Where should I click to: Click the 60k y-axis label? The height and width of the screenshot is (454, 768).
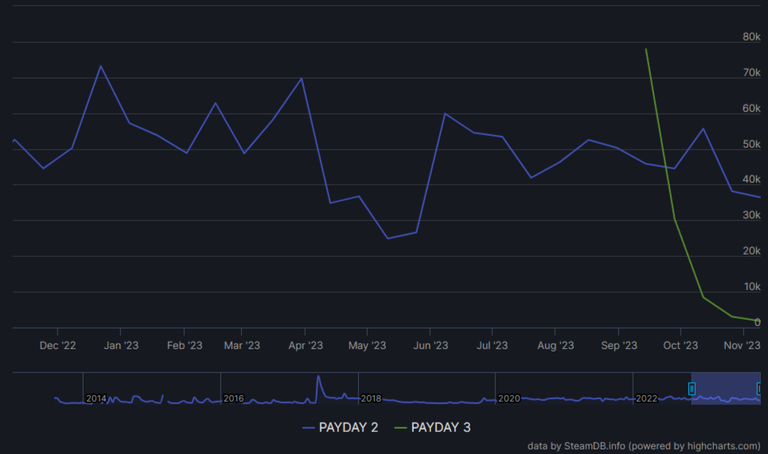[751, 108]
